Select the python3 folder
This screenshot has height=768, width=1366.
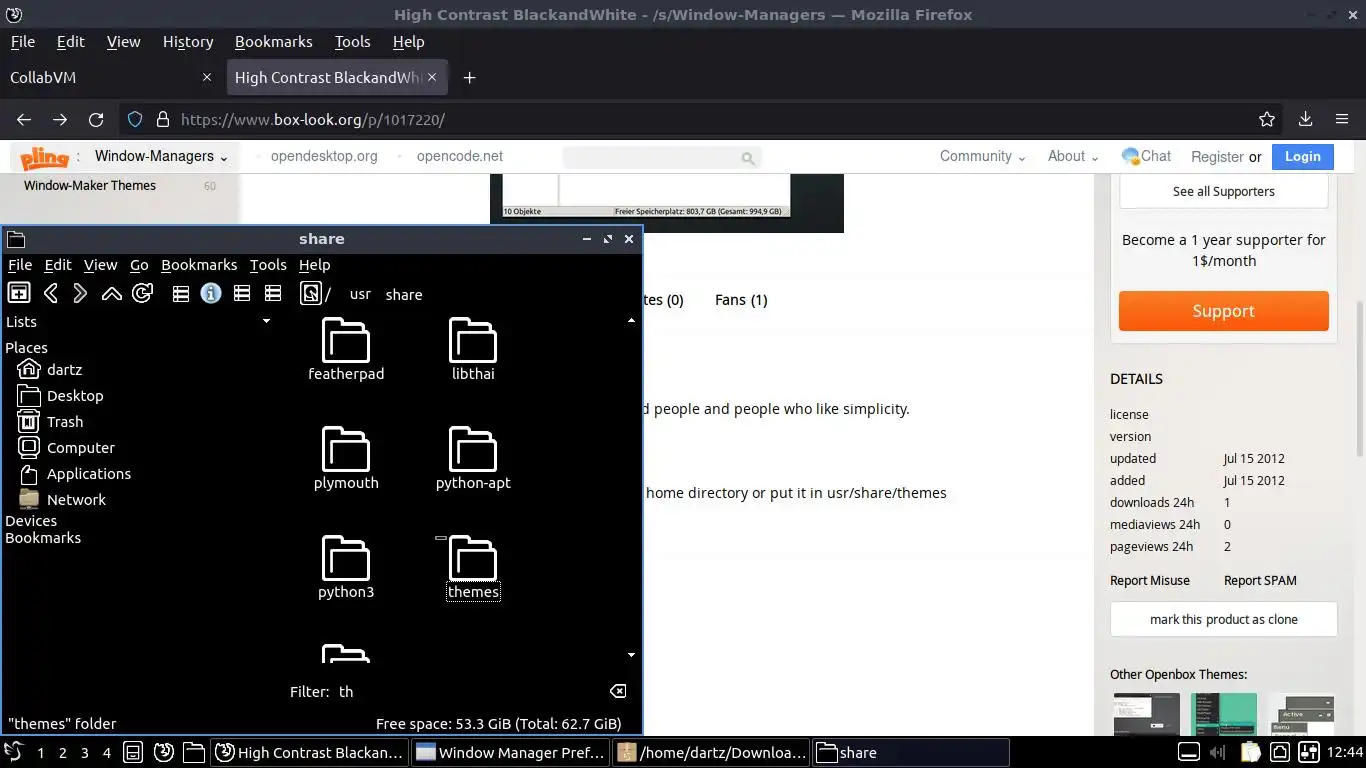pyautogui.click(x=346, y=568)
